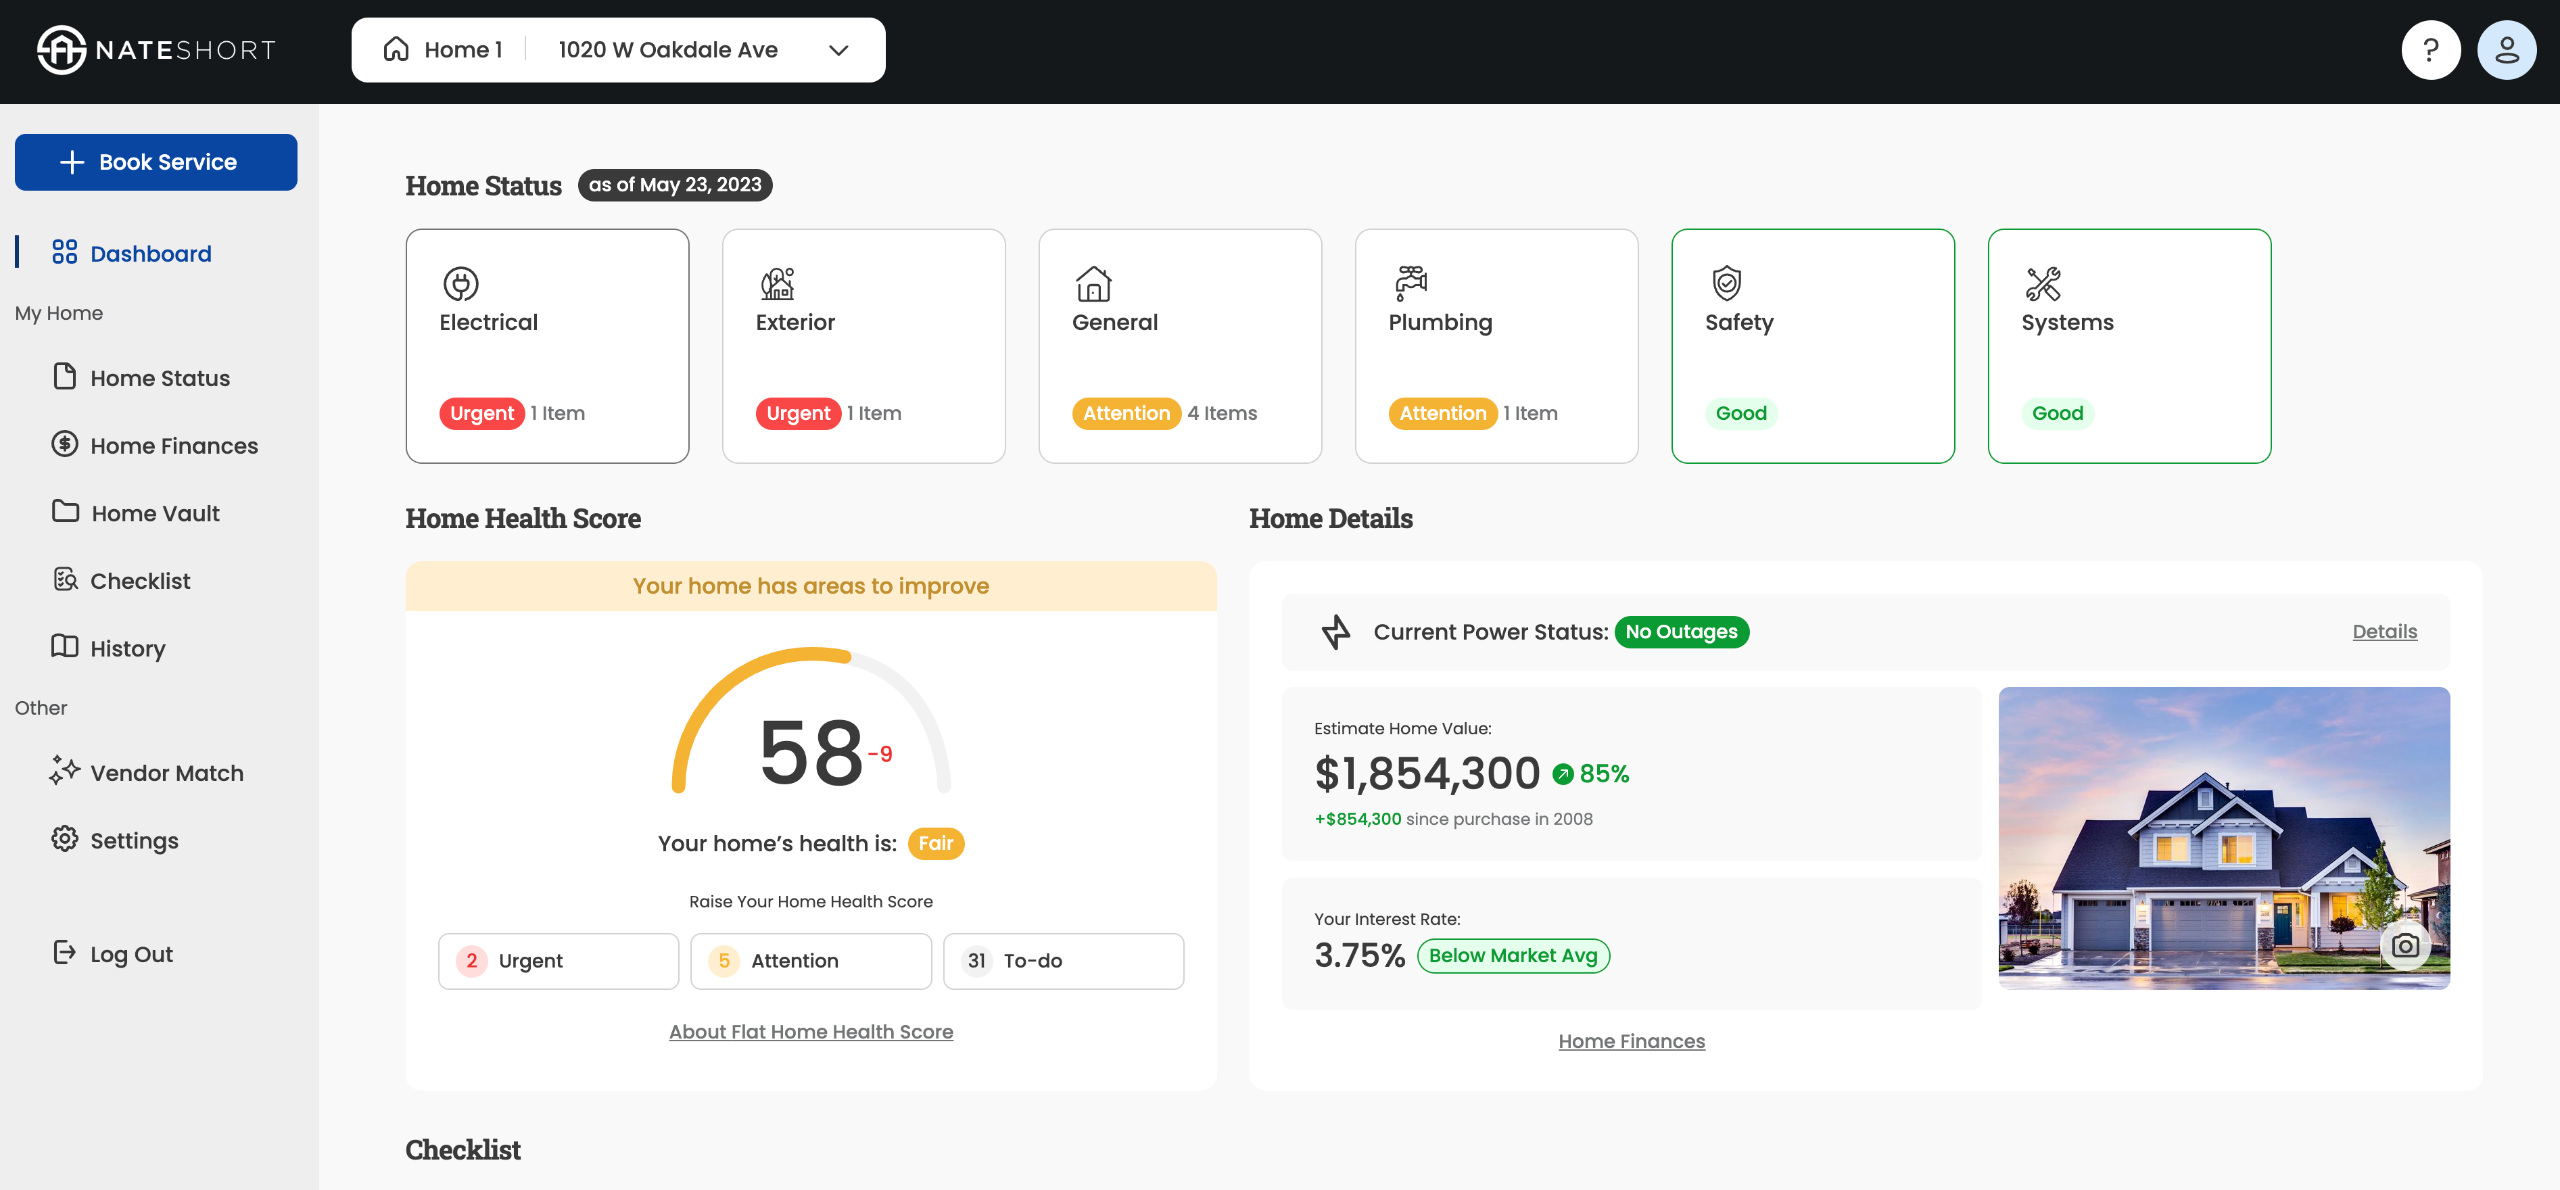Click the power status Details link
The width and height of the screenshot is (2560, 1190).
pyautogui.click(x=2384, y=632)
